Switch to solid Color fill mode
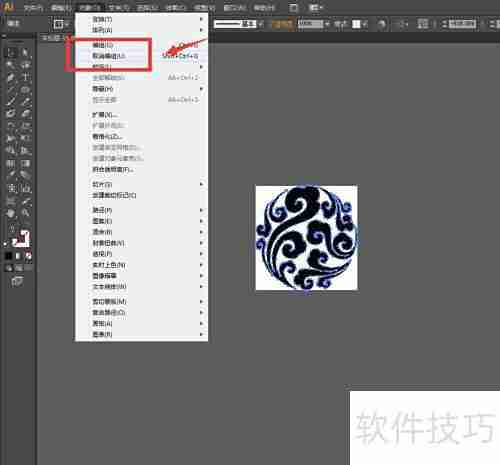This screenshot has height=465, width=500. pos(9,256)
